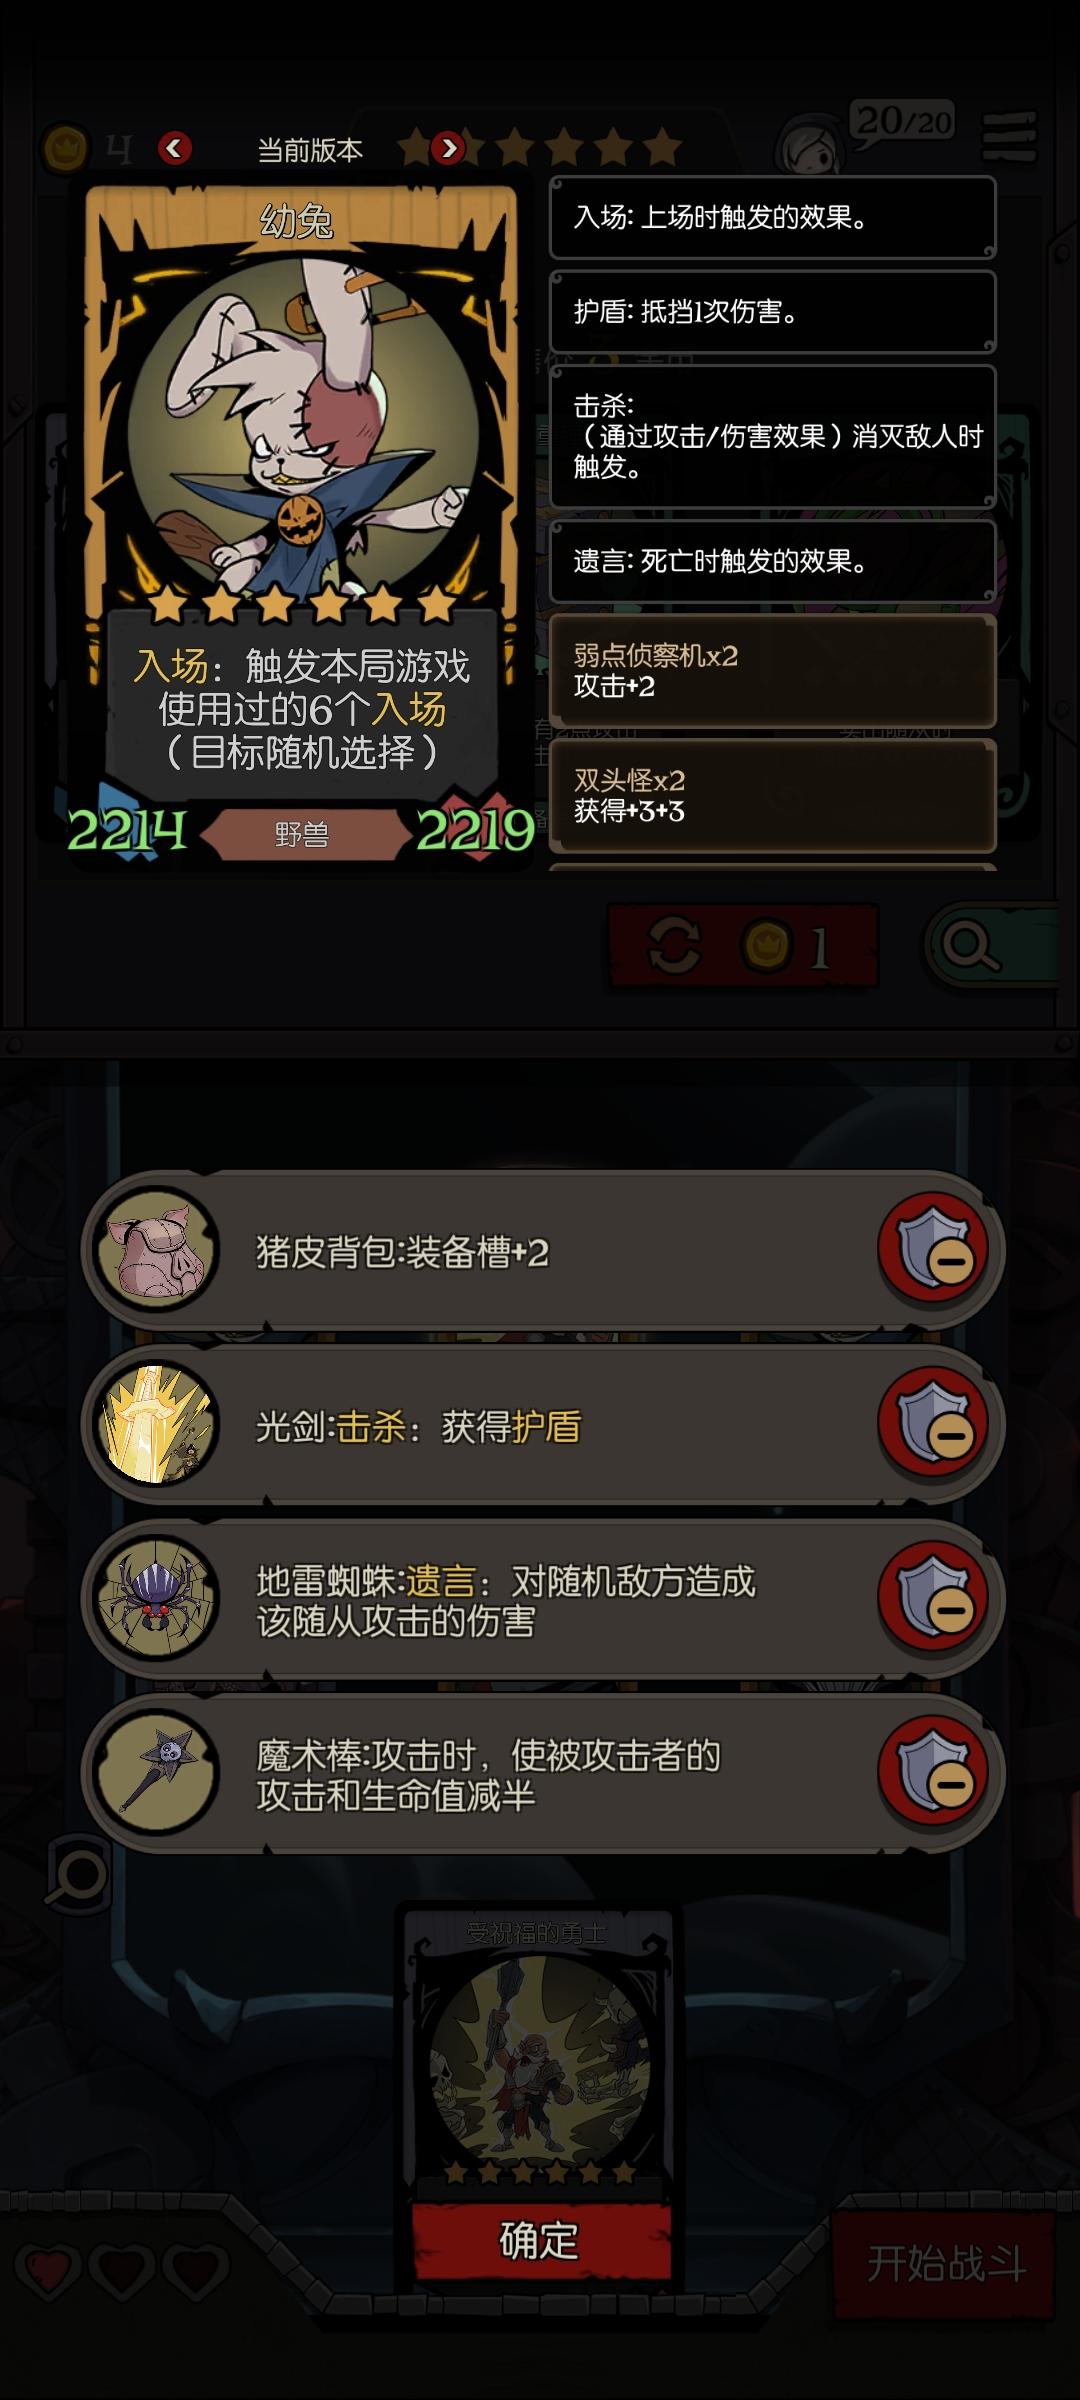This screenshot has width=1080, height=2400.
Task: Select the 弱点侦察机x2 buff entry
Action: (773, 671)
